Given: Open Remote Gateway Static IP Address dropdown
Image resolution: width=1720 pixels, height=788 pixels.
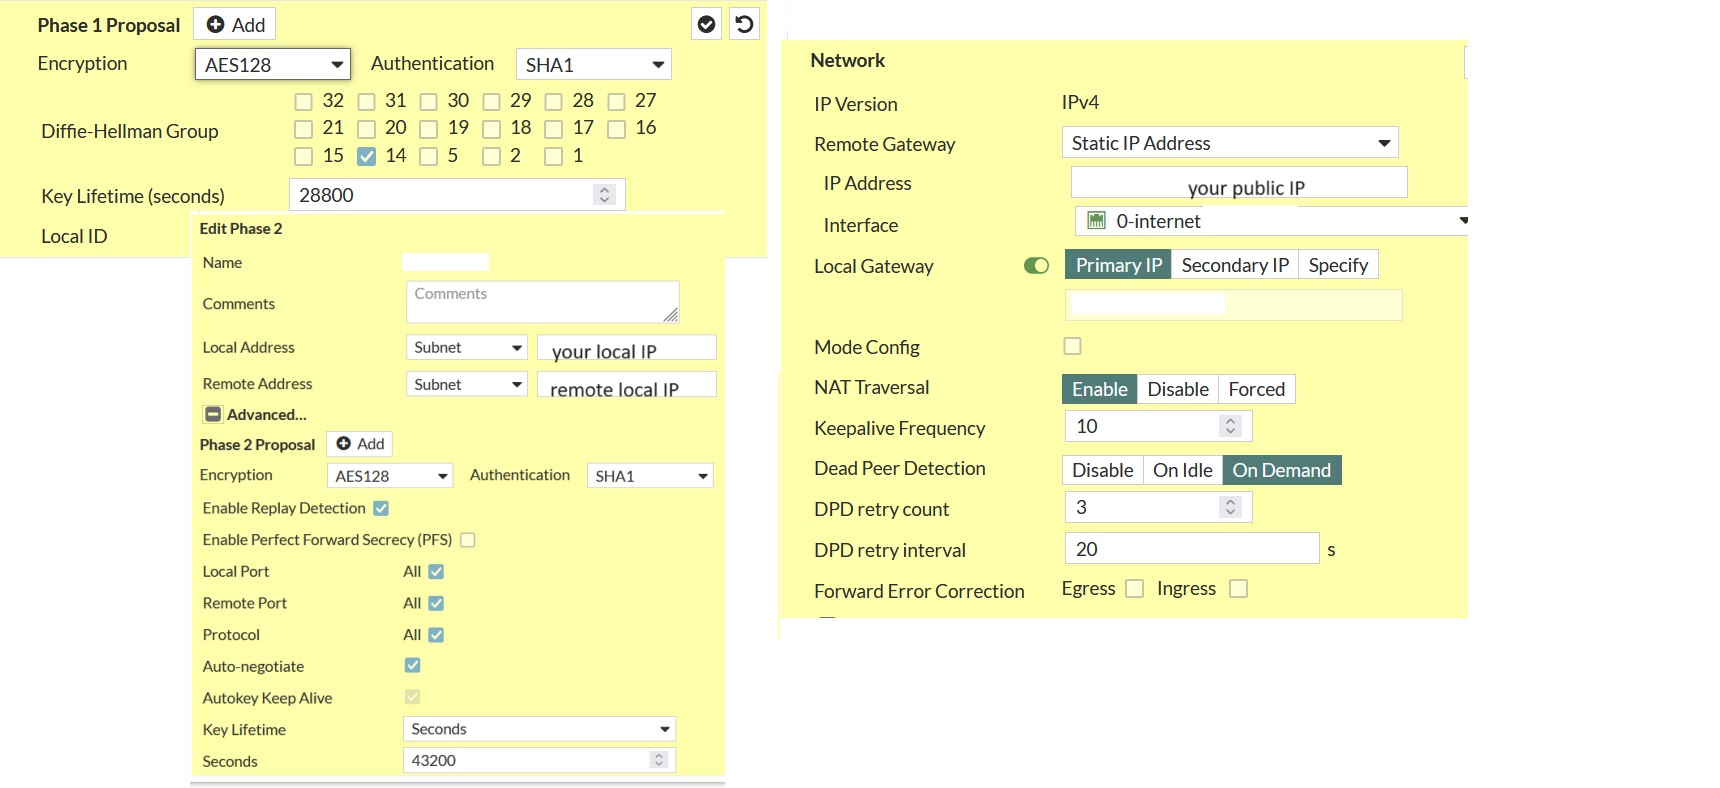Looking at the screenshot, I should pyautogui.click(x=1230, y=143).
